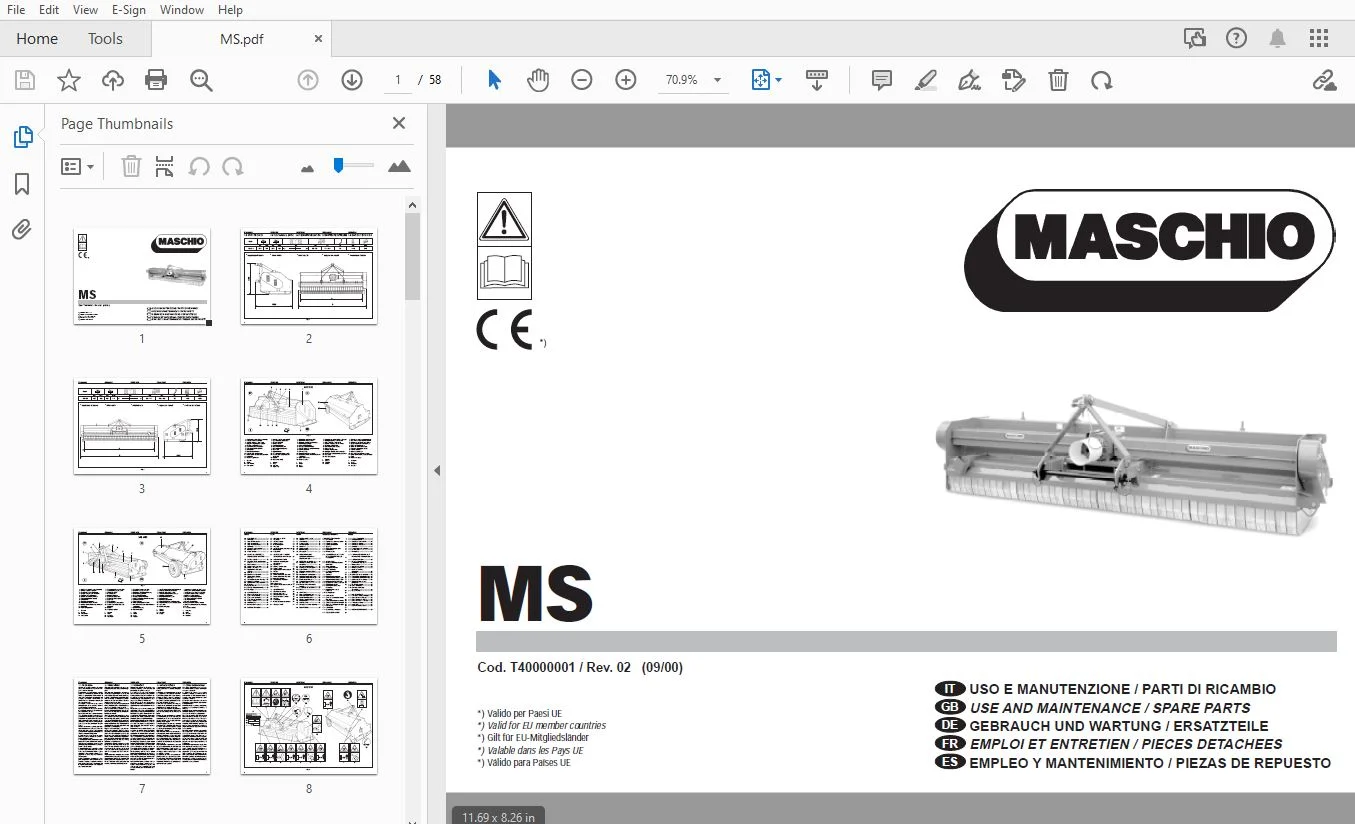Open the Bookmarks sidebar panel
Image resolution: width=1355 pixels, height=824 pixels.
point(22,184)
